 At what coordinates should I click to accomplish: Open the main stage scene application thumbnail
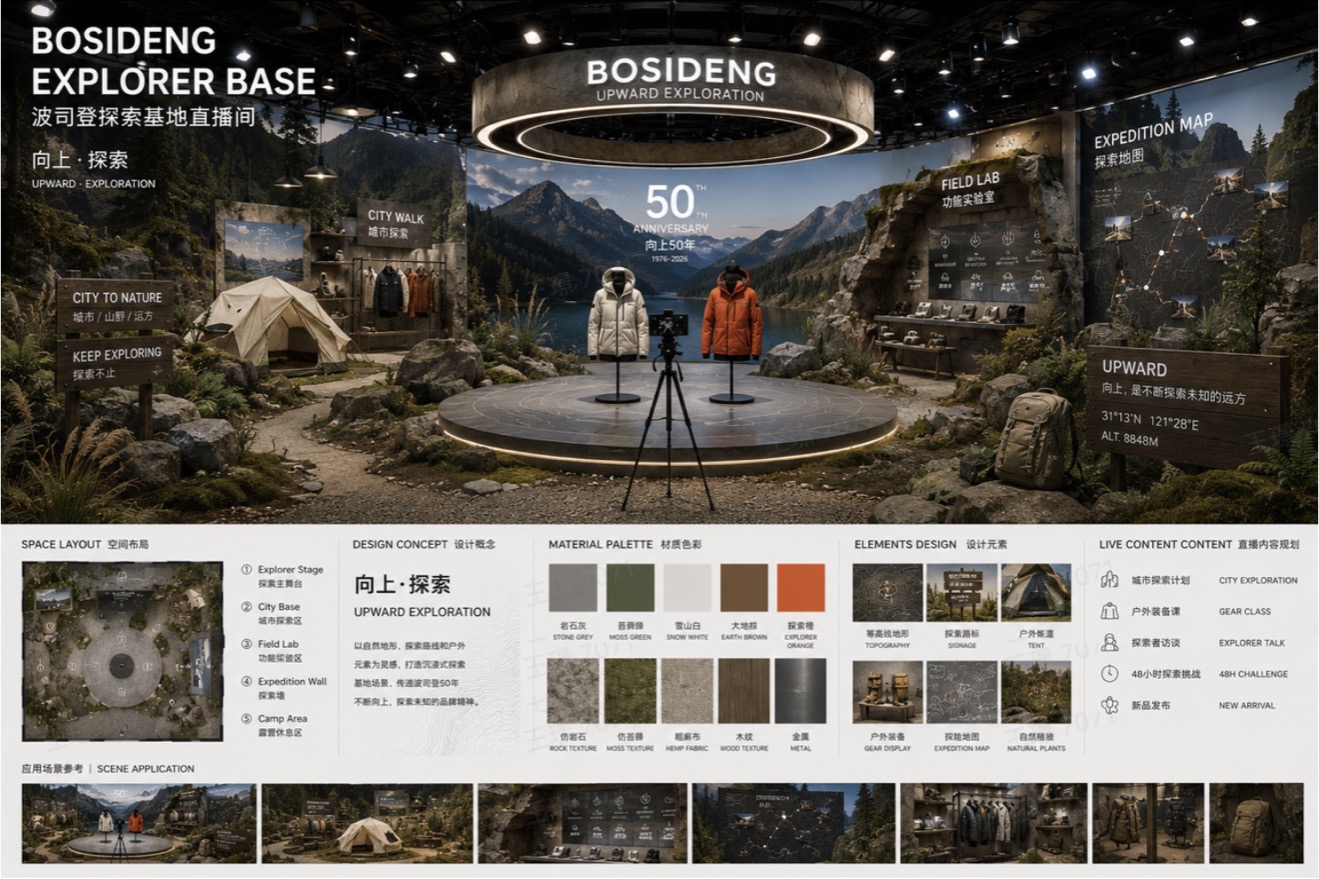(x=139, y=823)
